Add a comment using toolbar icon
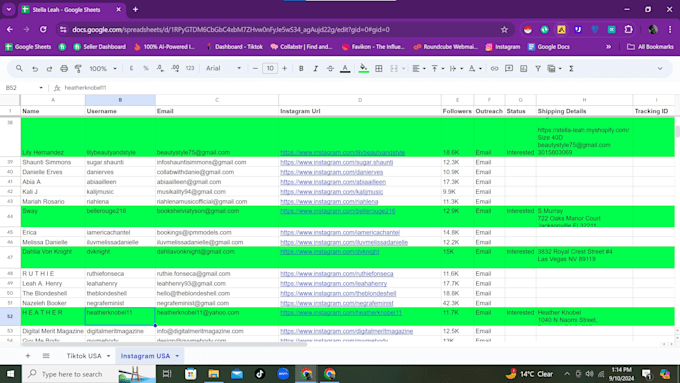 click(509, 69)
